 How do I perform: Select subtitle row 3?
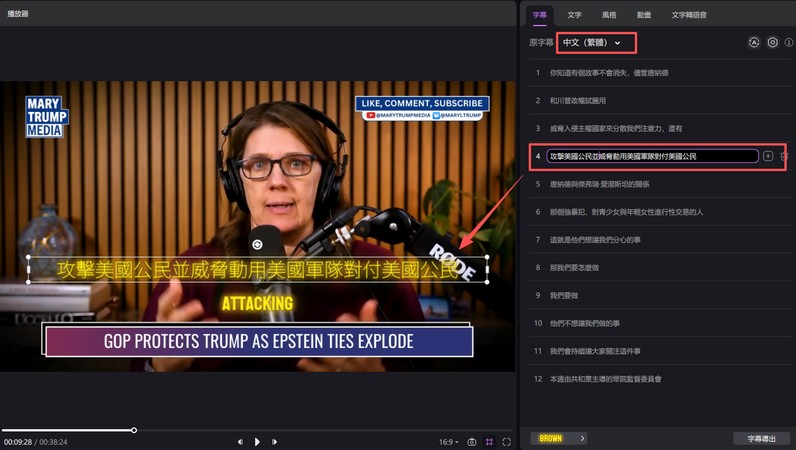660,128
